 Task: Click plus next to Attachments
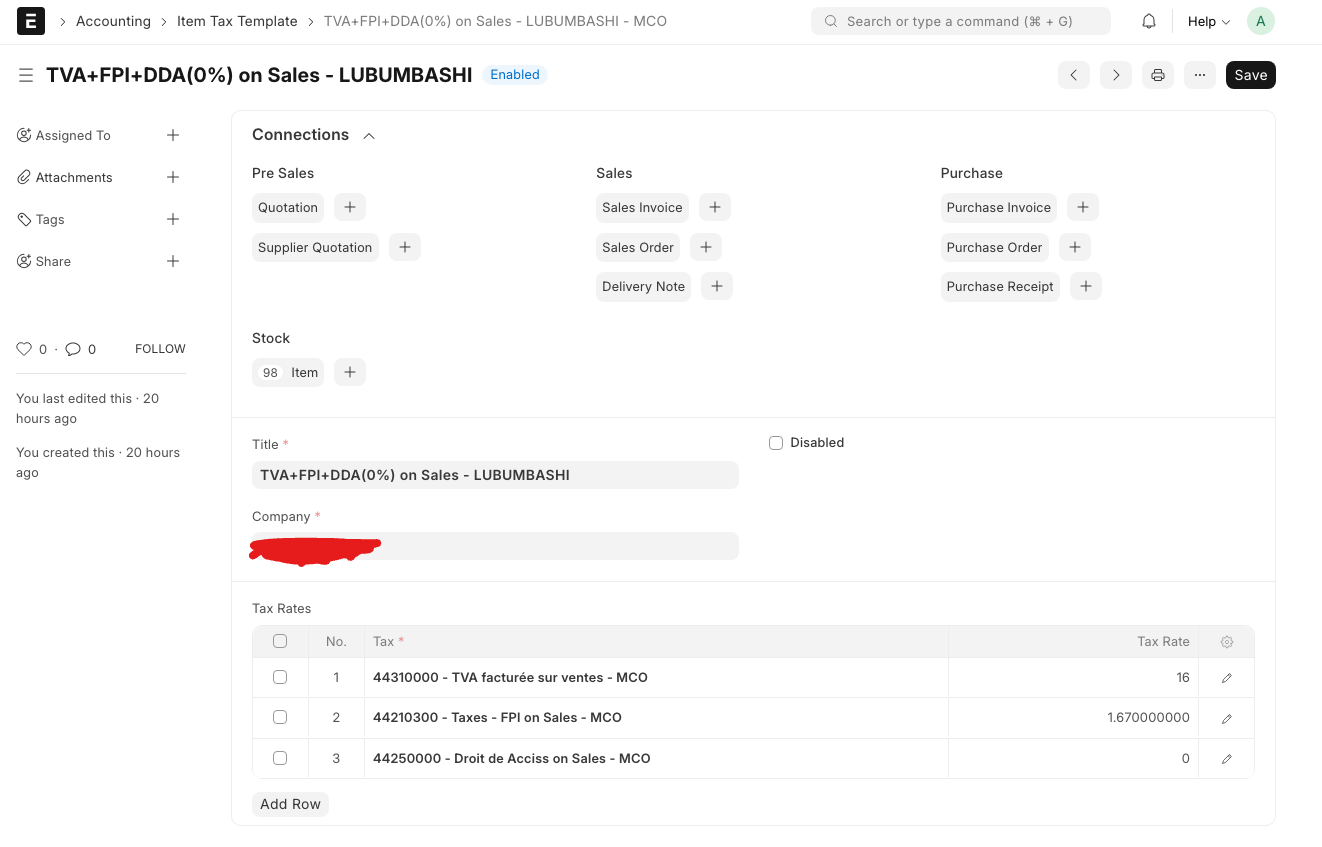(x=173, y=177)
